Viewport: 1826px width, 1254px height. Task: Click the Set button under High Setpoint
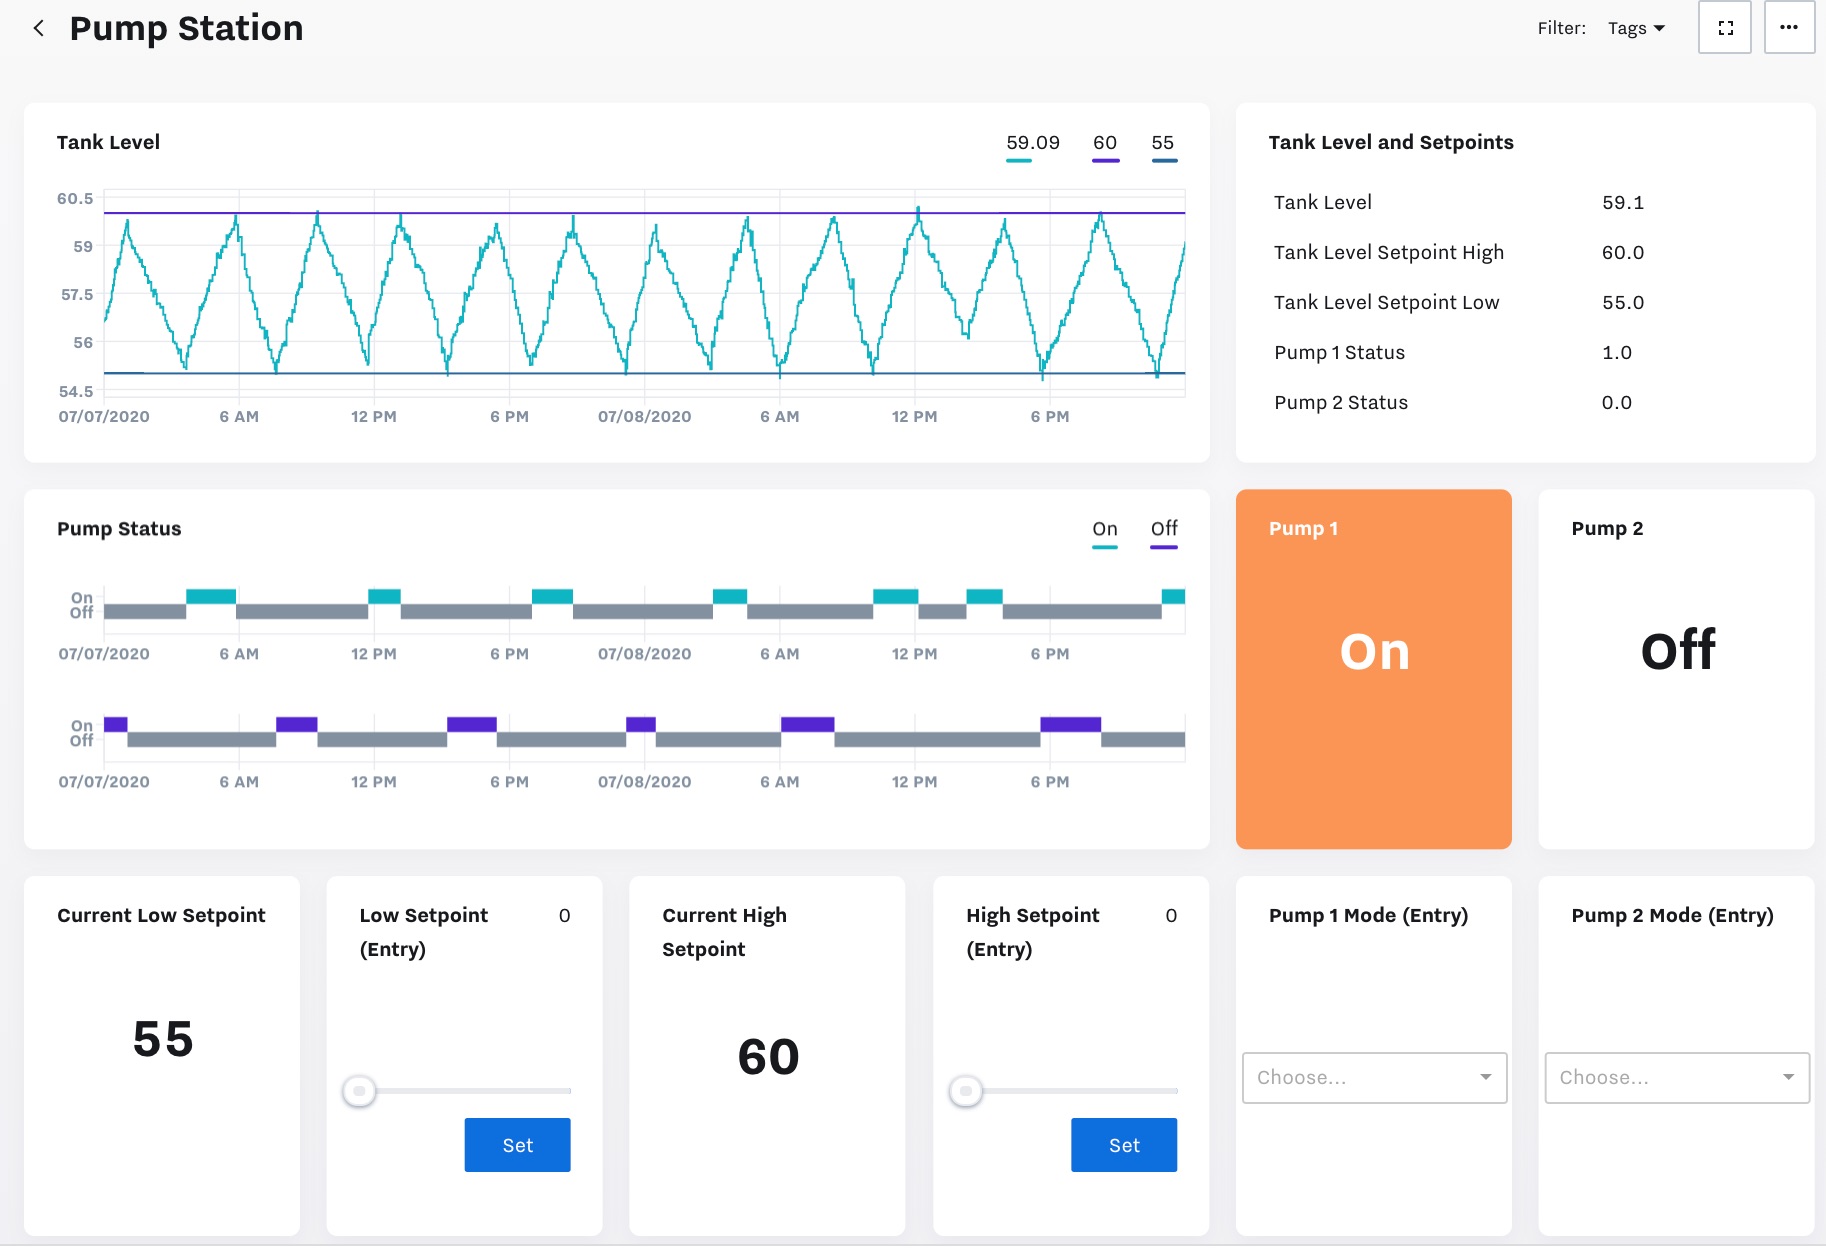(x=1124, y=1145)
